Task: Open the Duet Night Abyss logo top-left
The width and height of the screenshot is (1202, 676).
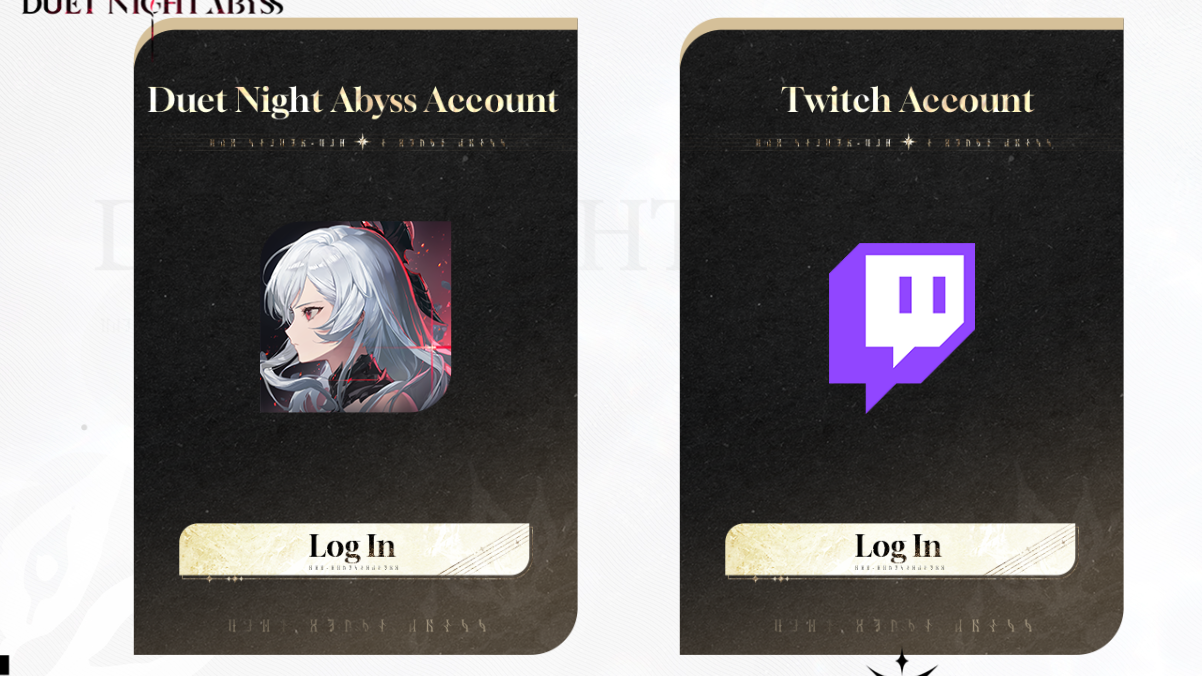Action: click(152, 8)
